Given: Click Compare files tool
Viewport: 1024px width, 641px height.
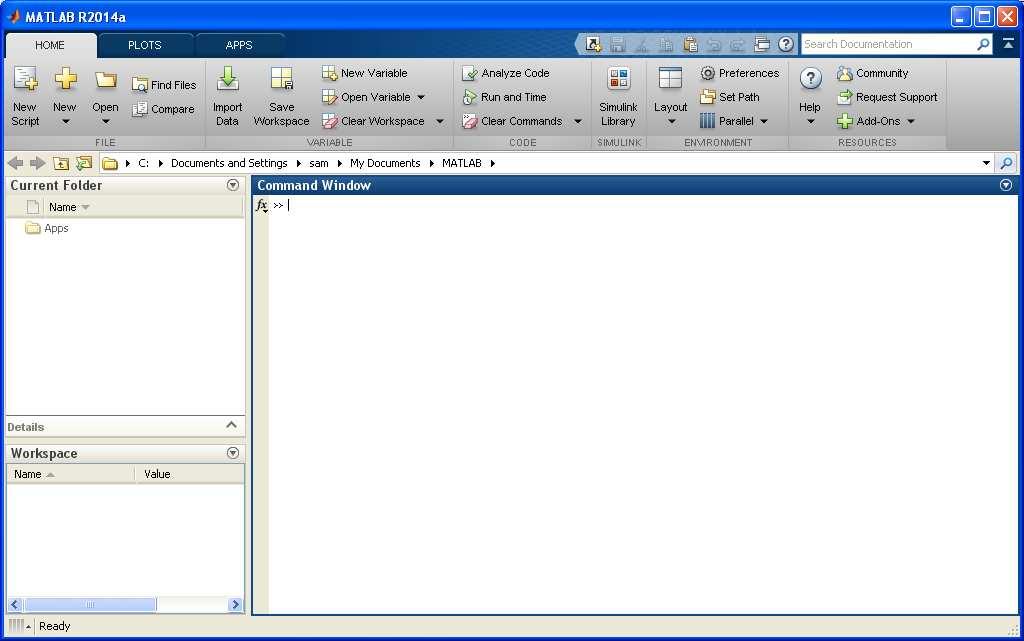Looking at the screenshot, I should pos(163,109).
